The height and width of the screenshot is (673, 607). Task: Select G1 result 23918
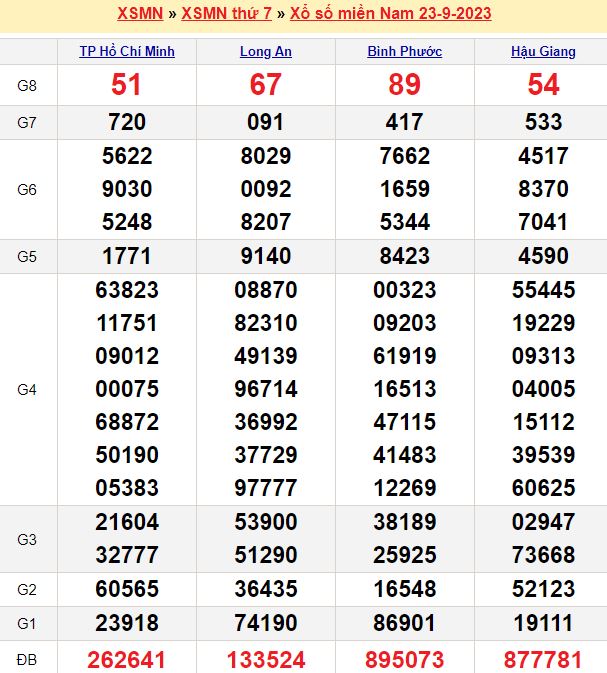point(127,623)
